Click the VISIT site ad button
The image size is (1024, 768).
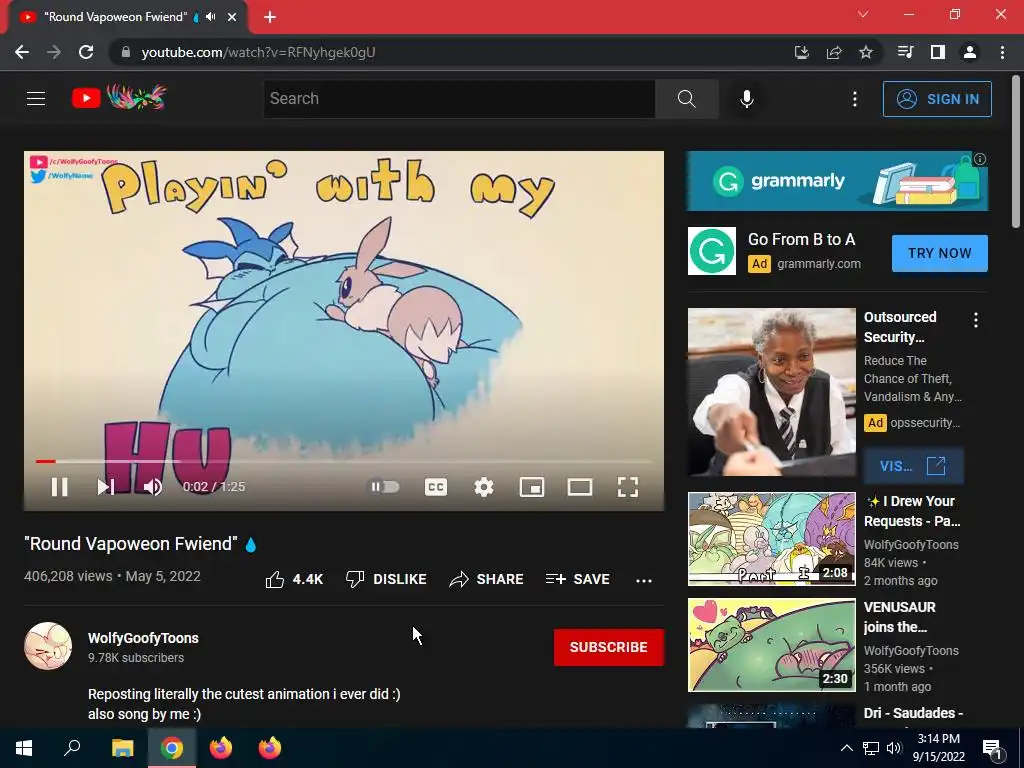[913, 466]
